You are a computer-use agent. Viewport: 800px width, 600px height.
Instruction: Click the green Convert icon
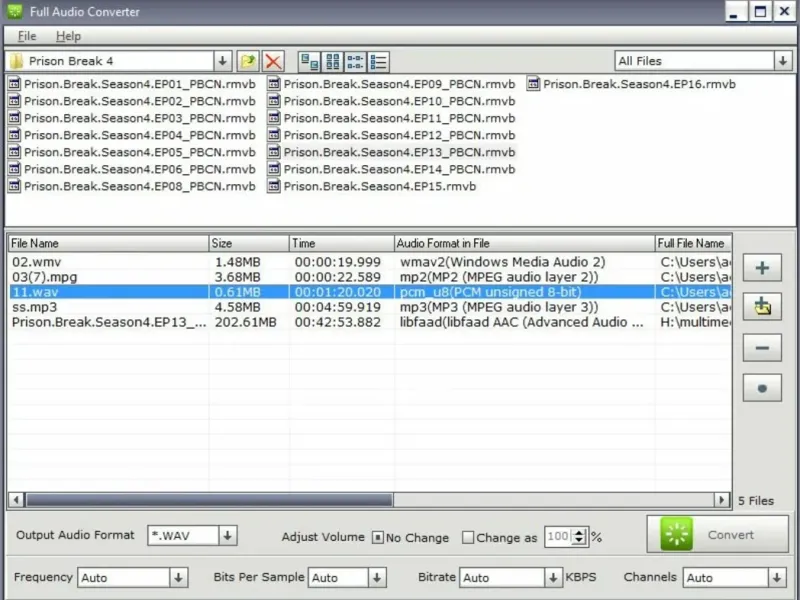click(677, 534)
